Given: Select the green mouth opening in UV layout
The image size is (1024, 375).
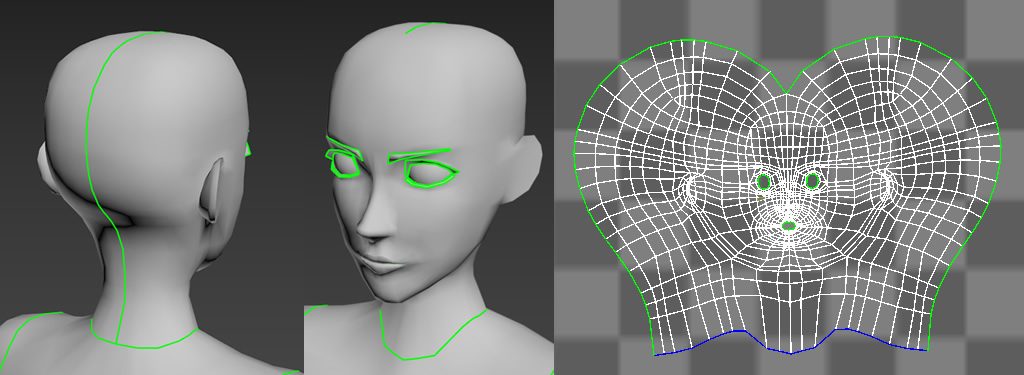Looking at the screenshot, I should click(789, 226).
